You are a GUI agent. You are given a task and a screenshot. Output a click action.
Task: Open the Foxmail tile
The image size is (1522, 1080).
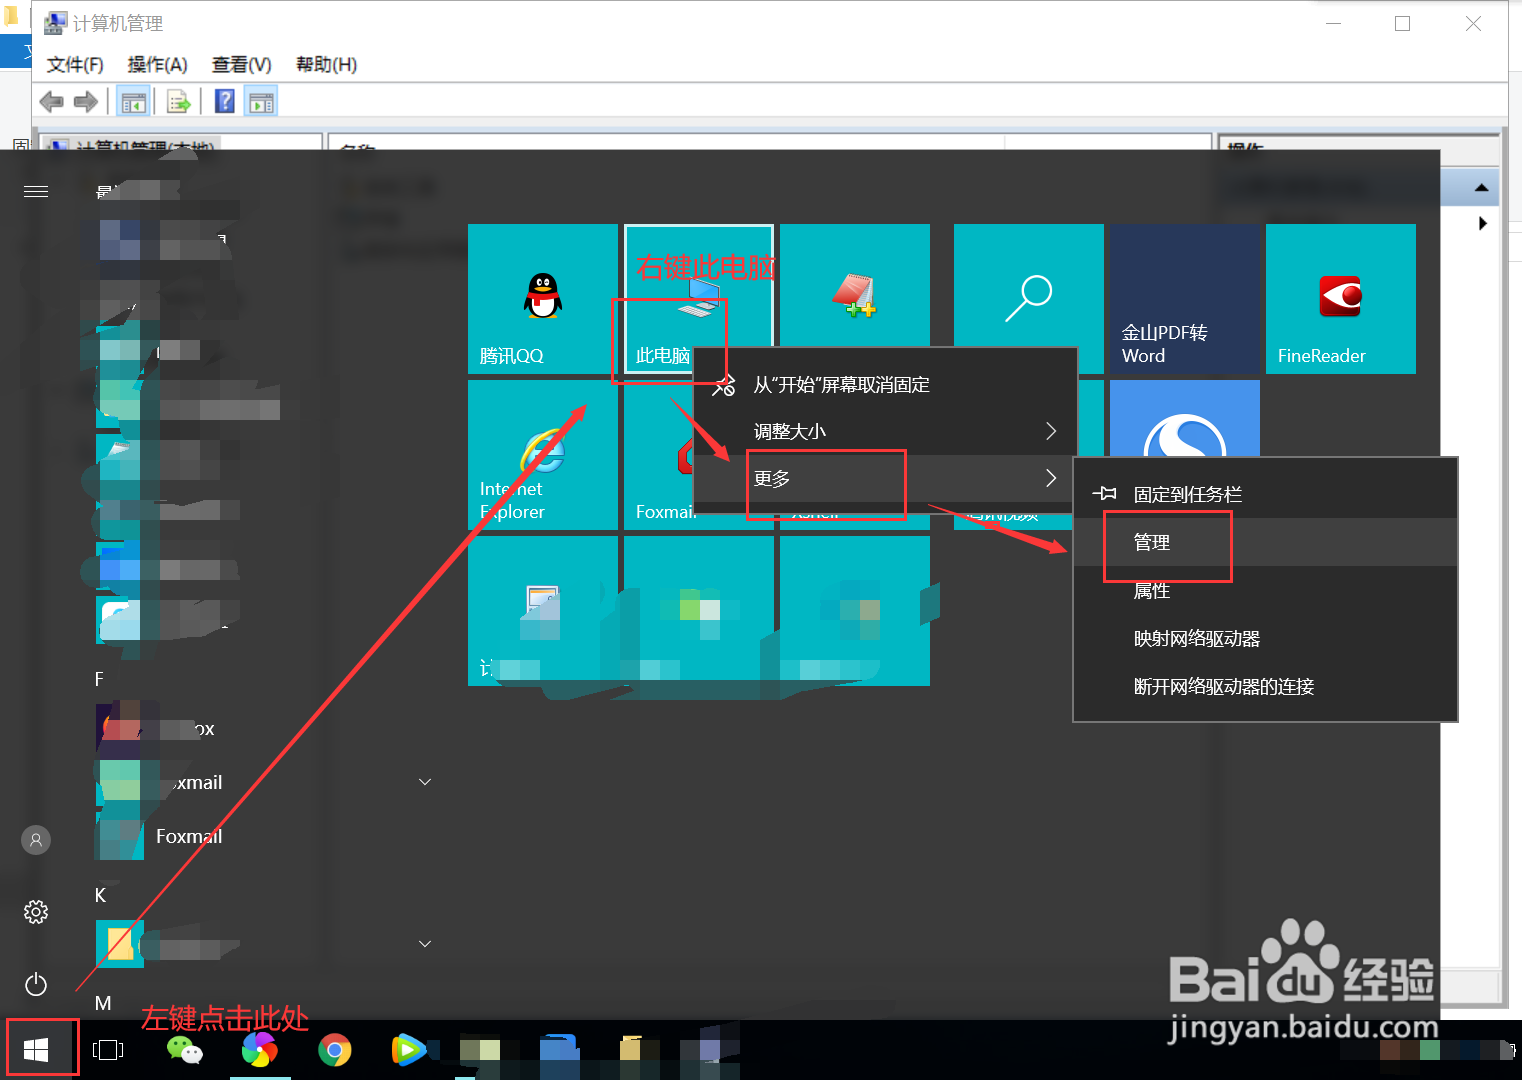point(658,455)
